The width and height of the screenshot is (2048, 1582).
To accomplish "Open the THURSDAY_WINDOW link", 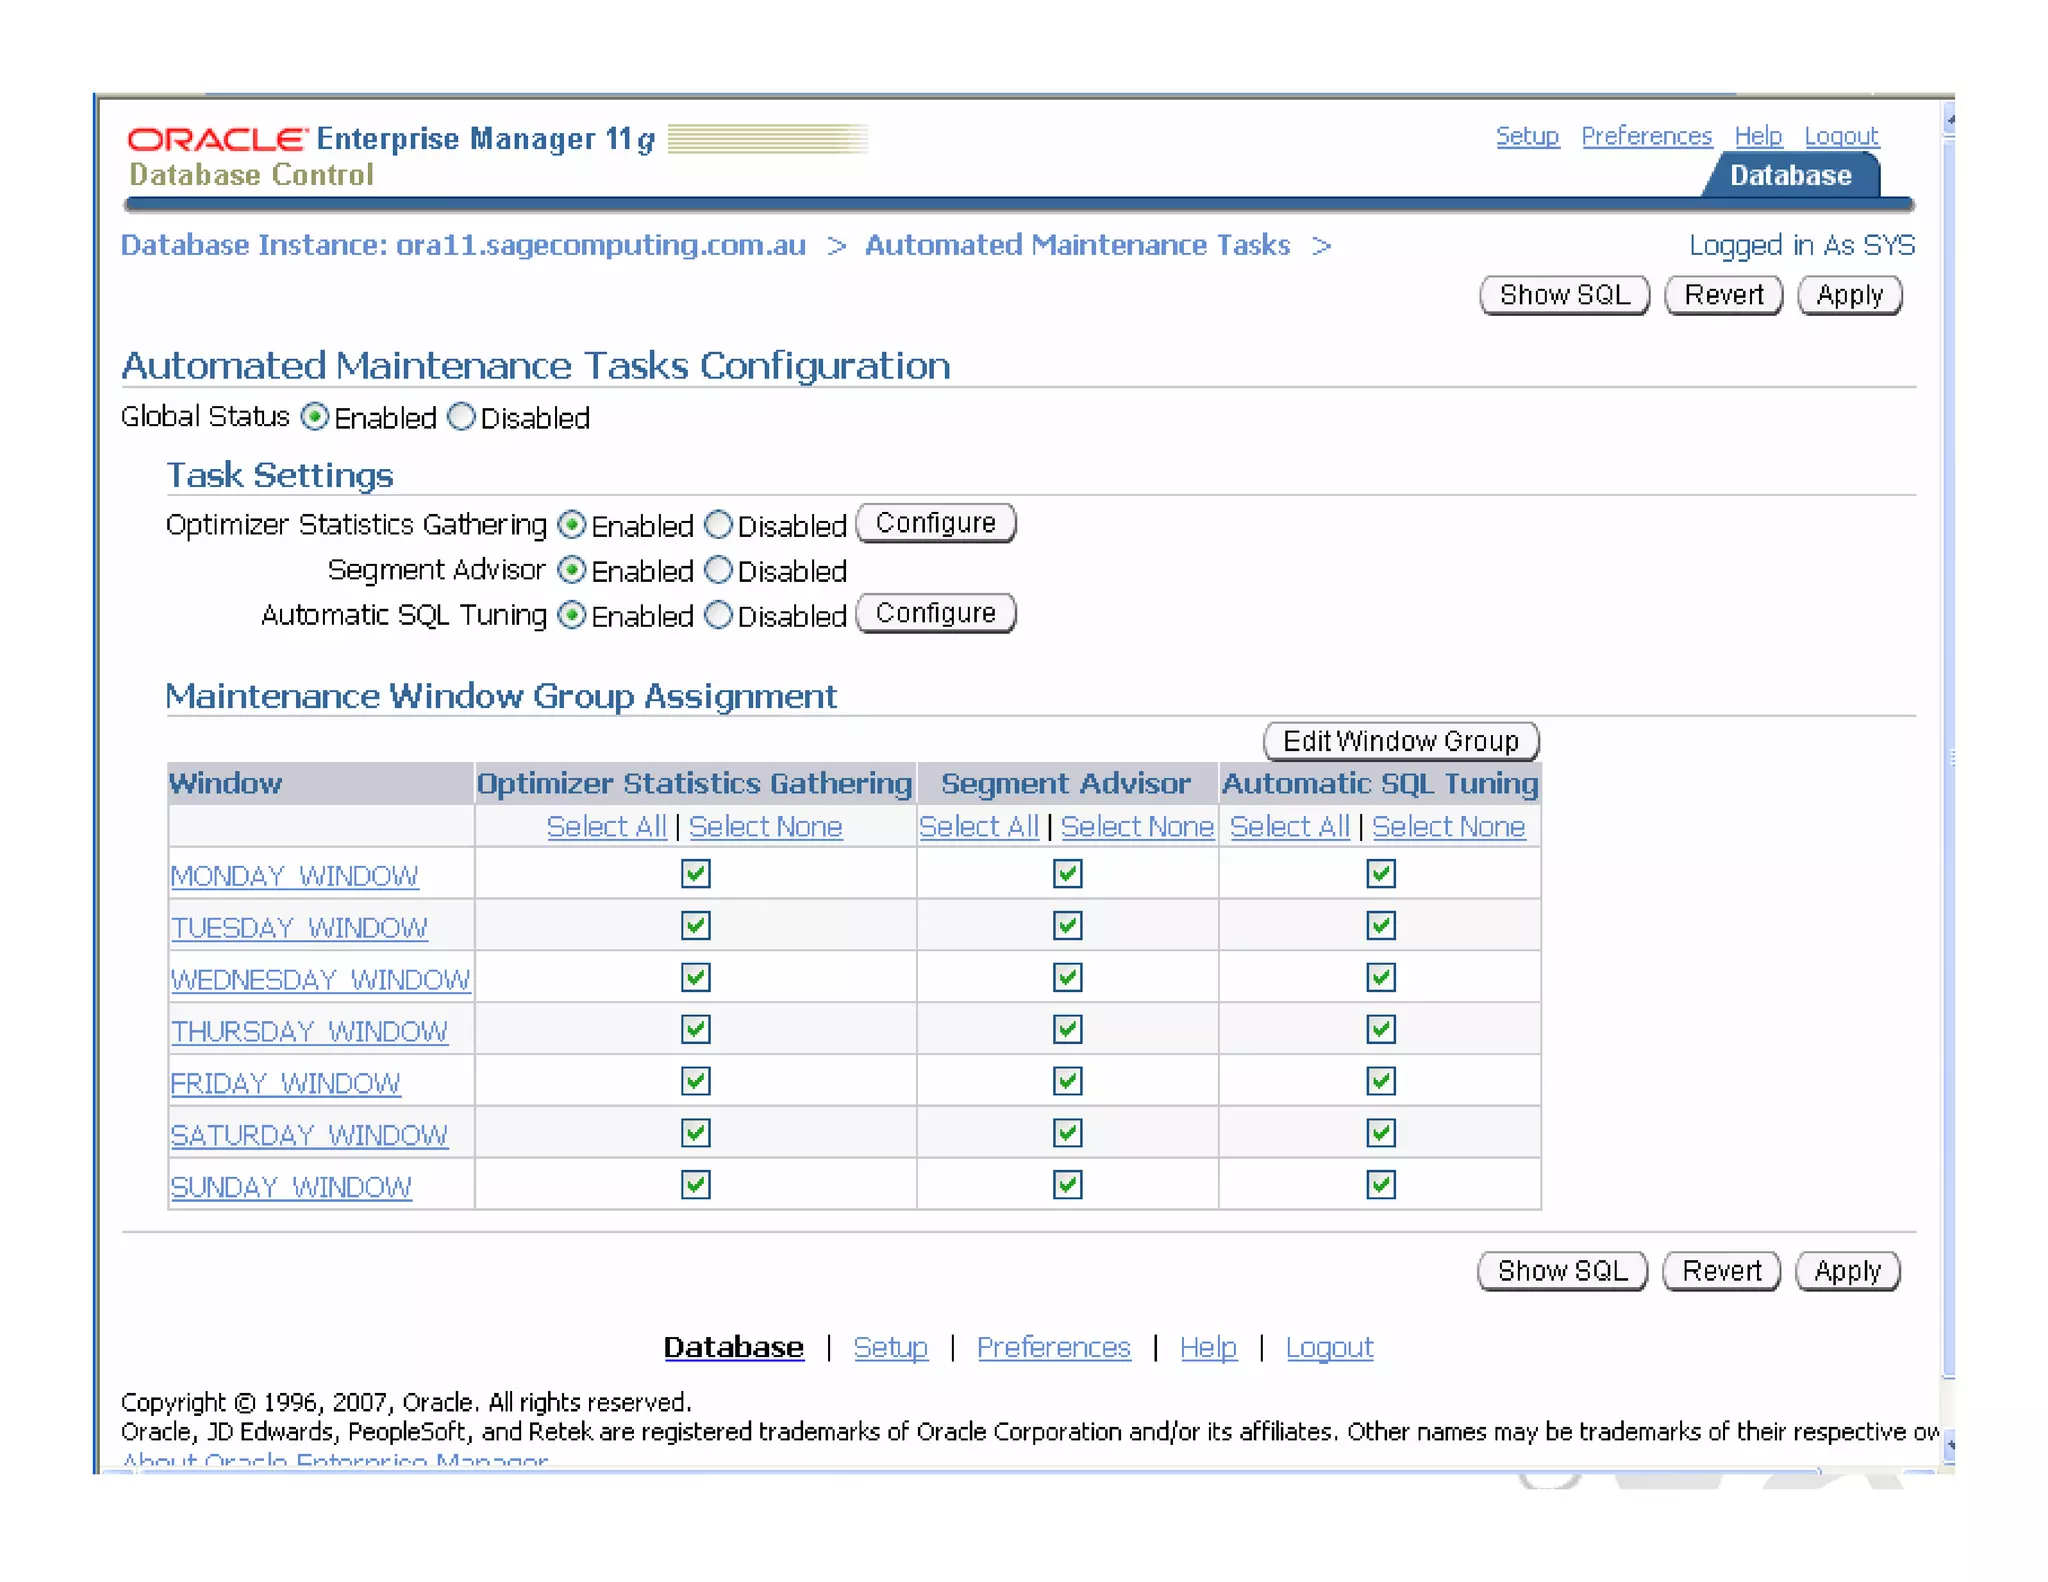I will [309, 1031].
